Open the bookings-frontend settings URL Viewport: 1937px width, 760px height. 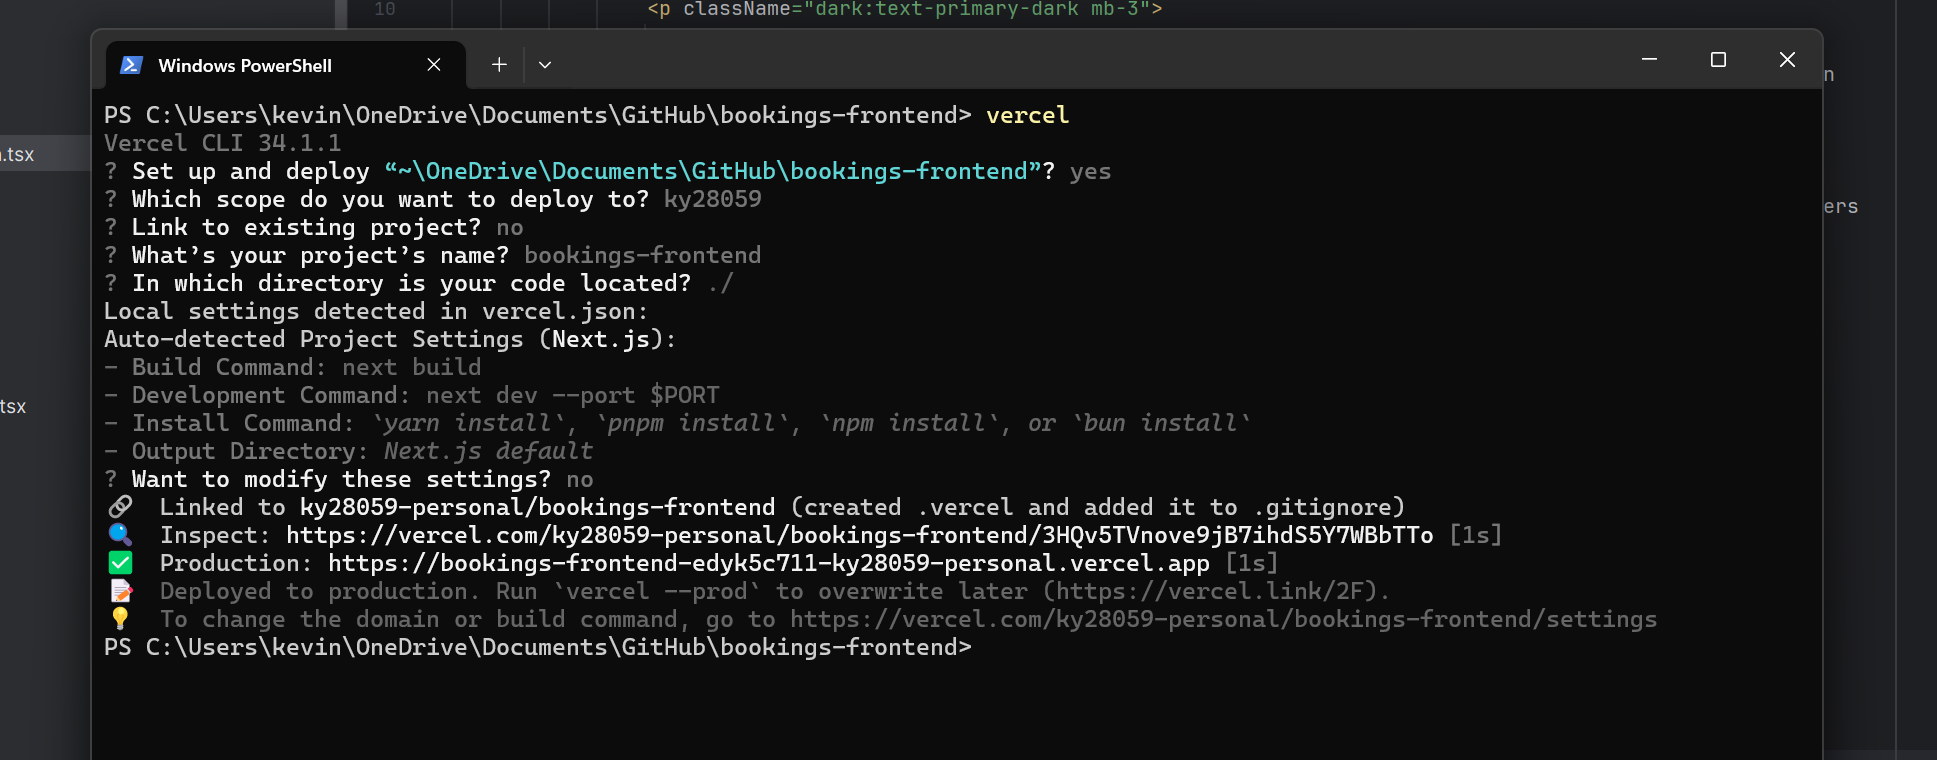pyautogui.click(x=1223, y=620)
